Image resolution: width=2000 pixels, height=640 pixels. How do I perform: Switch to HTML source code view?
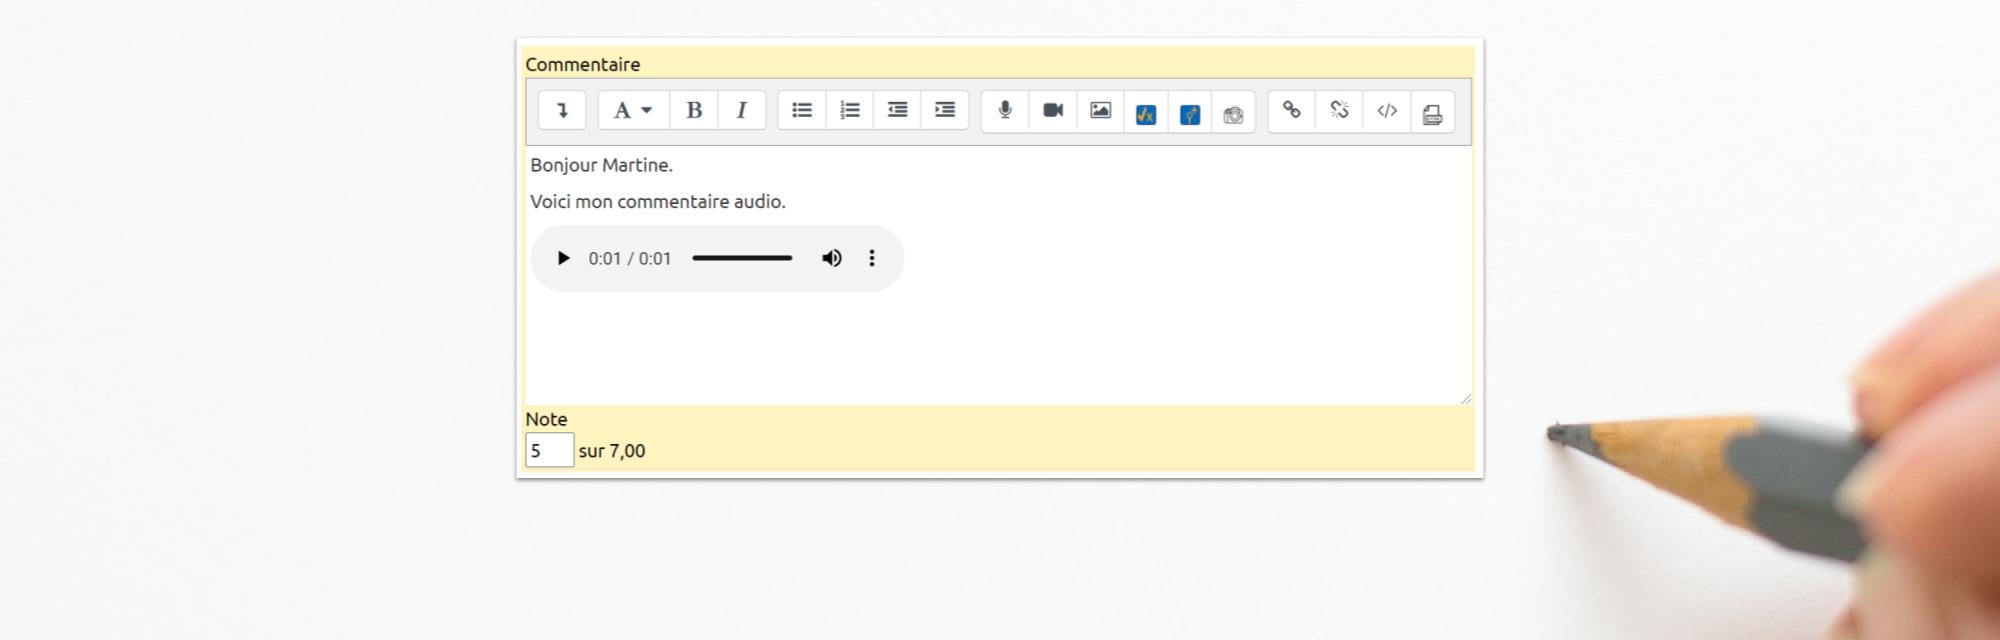(x=1387, y=111)
